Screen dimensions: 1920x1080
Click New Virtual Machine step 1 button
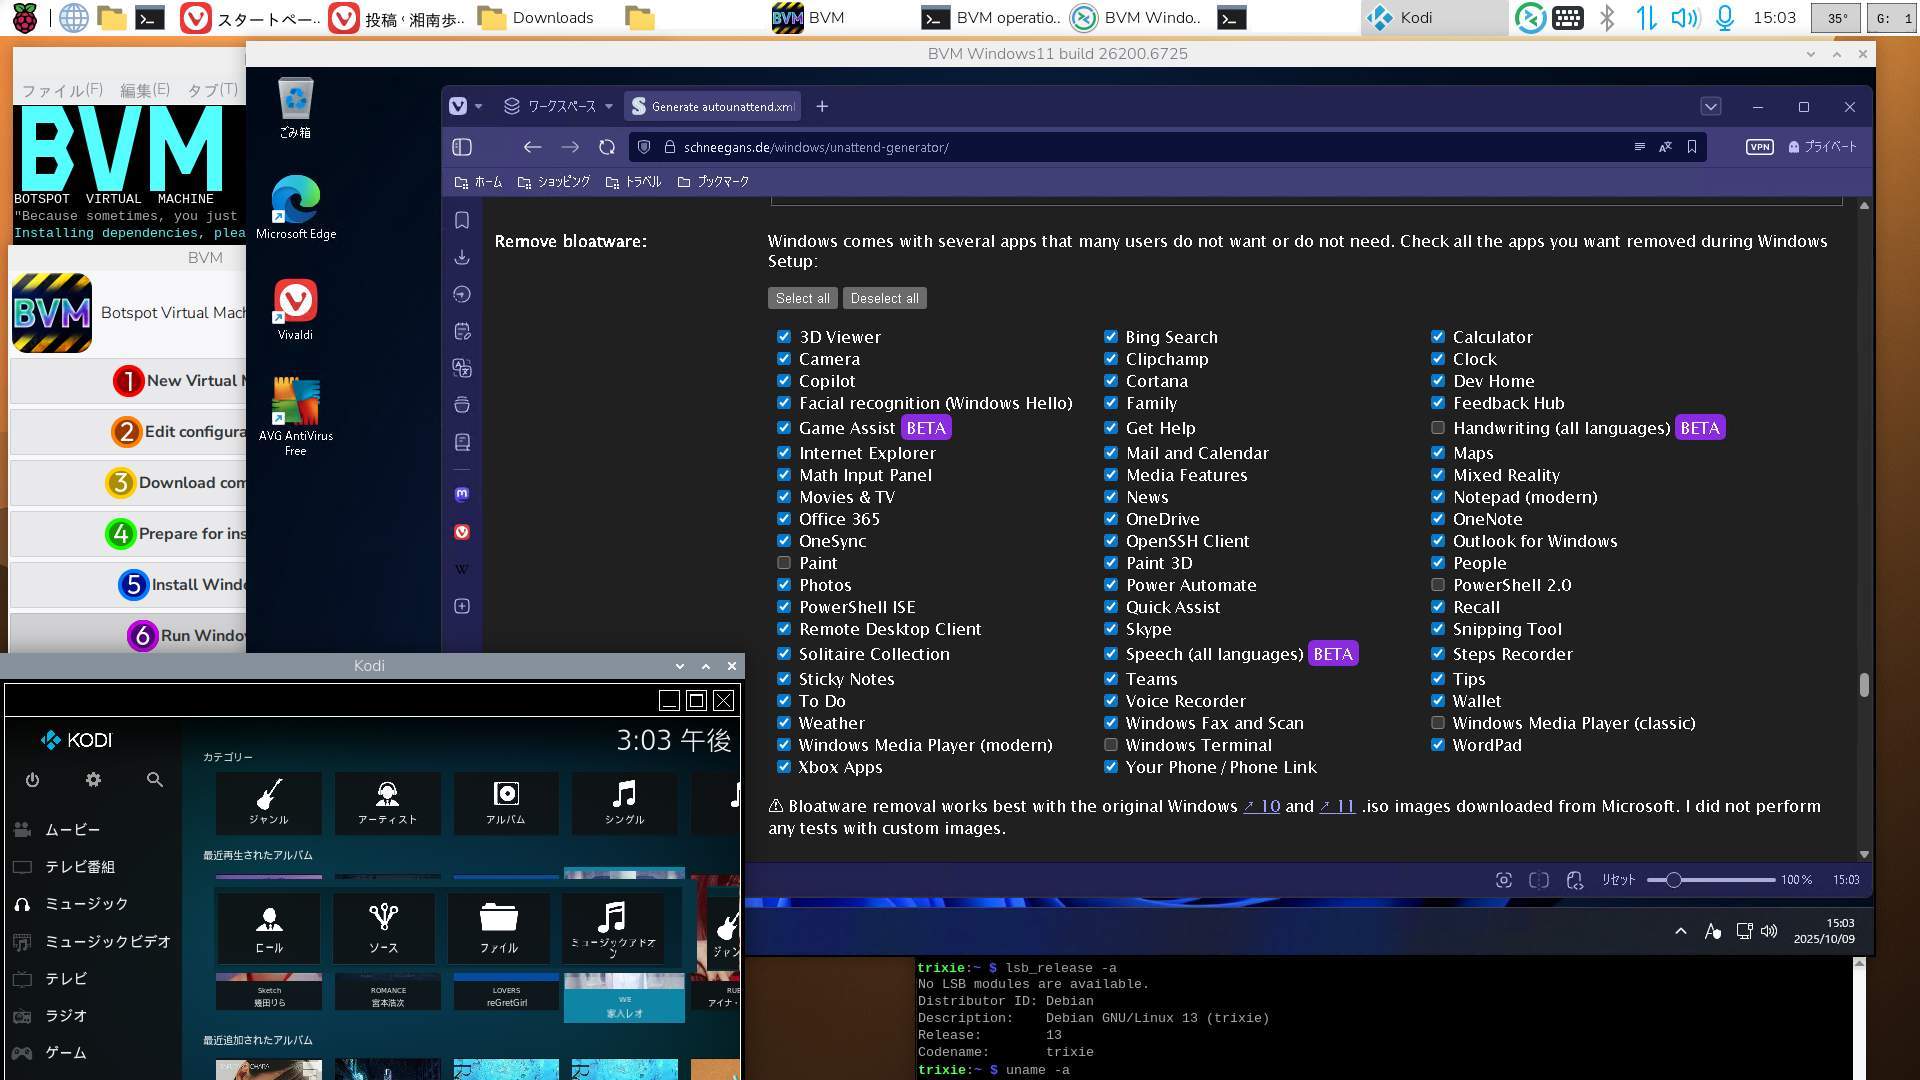pos(180,381)
